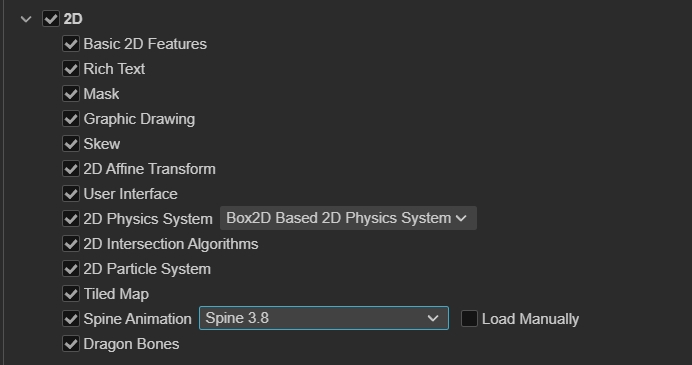Toggle the Tiled Map checkbox
Screen dimensions: 692x365
[x=71, y=294]
